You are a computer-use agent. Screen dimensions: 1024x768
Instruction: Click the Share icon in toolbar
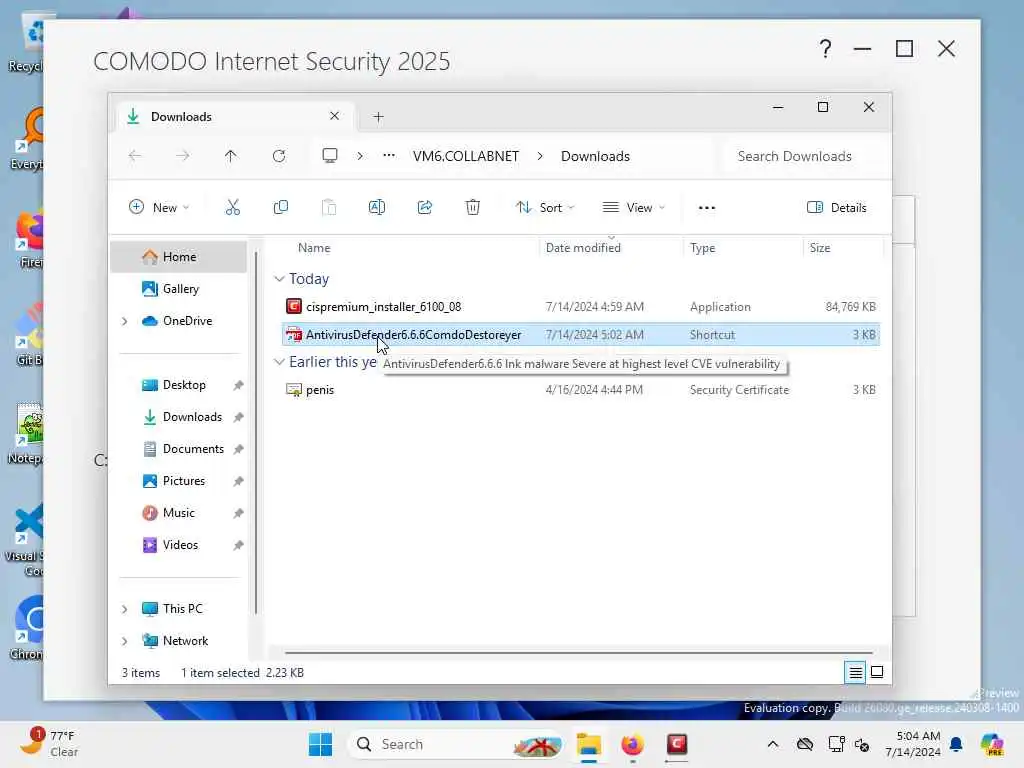coord(424,208)
